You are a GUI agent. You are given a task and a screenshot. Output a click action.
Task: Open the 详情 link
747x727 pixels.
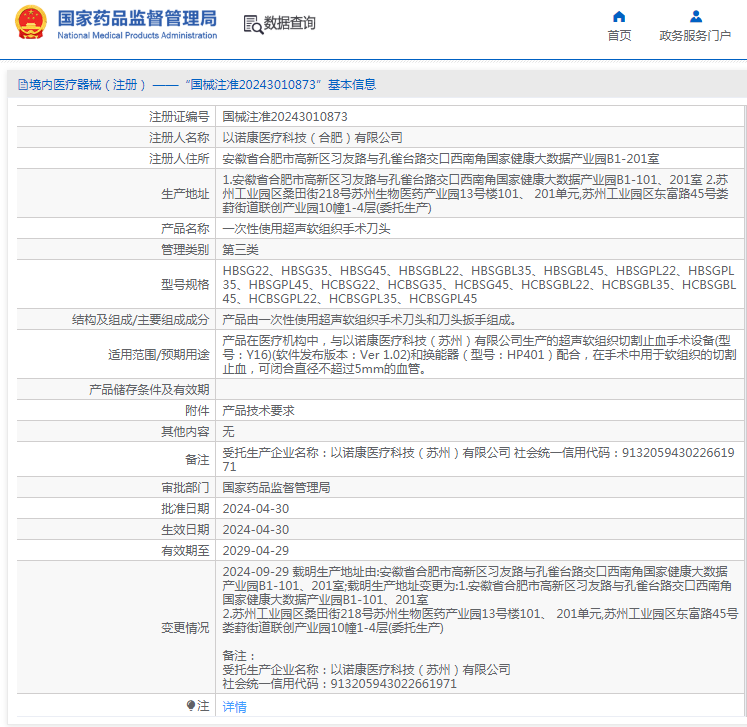click(x=234, y=707)
